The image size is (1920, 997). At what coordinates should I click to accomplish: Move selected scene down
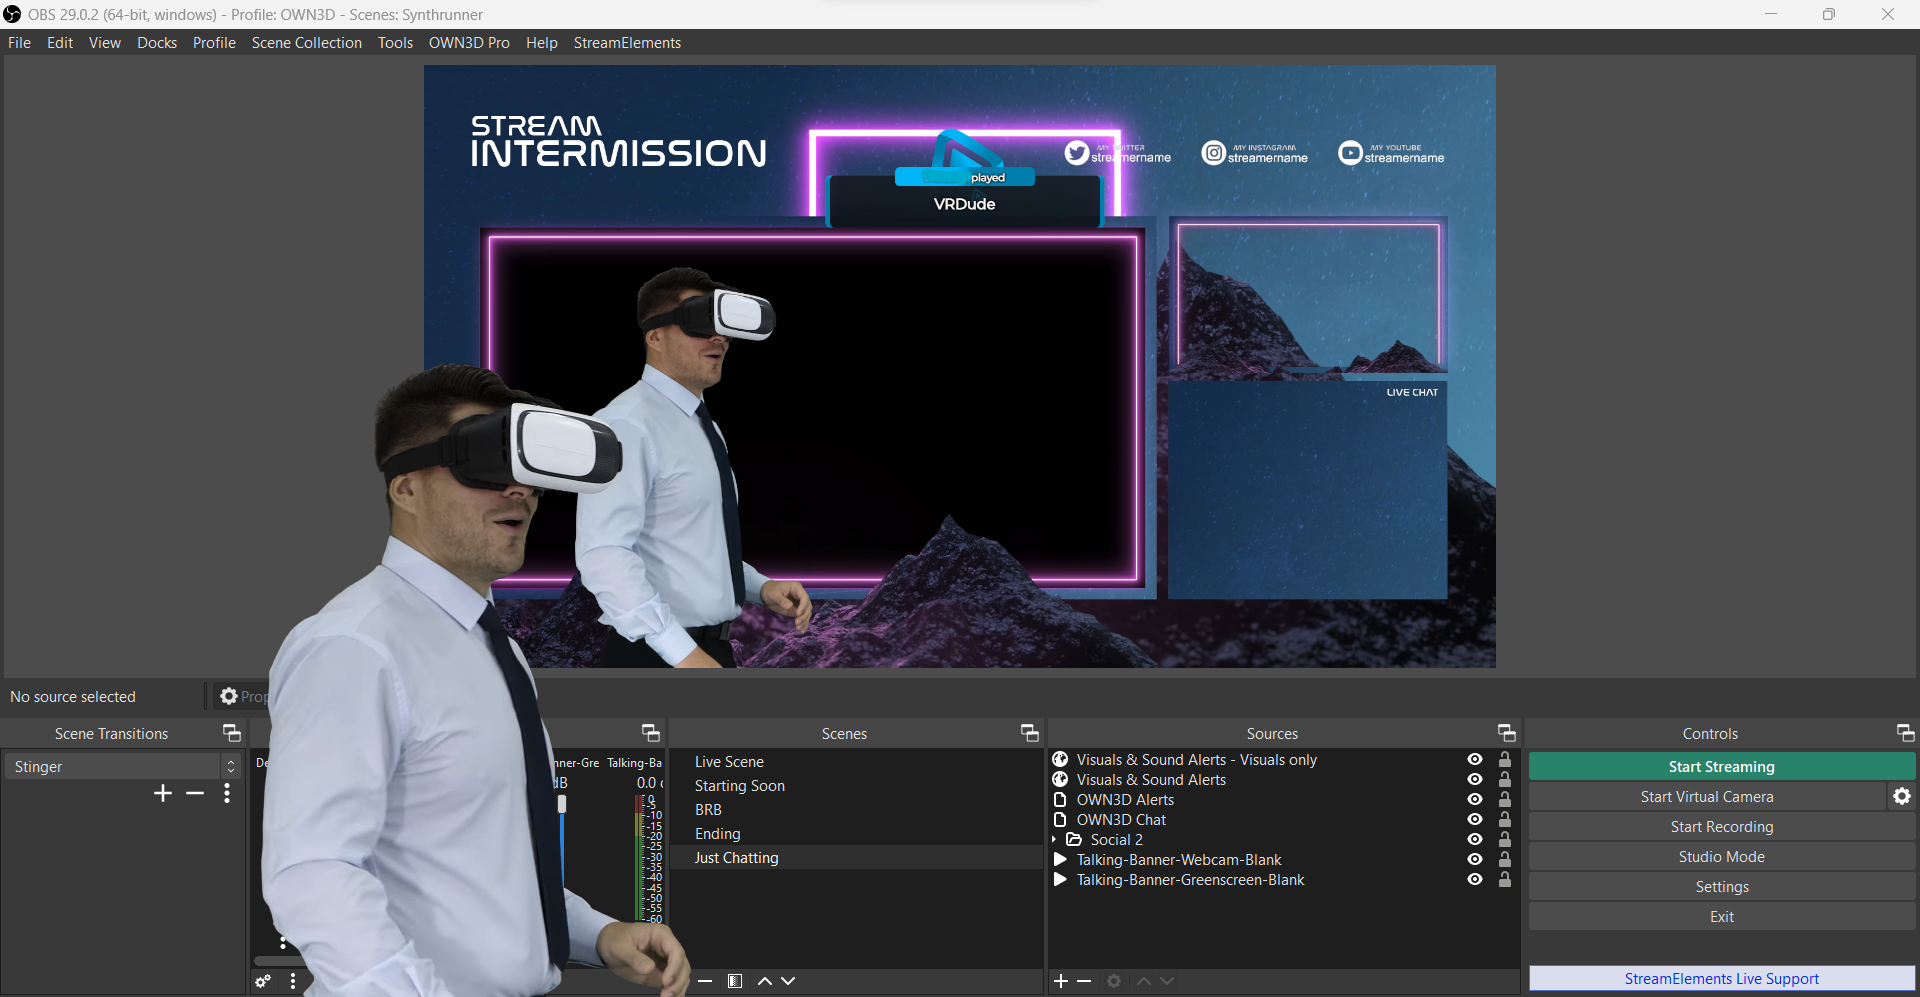788,981
